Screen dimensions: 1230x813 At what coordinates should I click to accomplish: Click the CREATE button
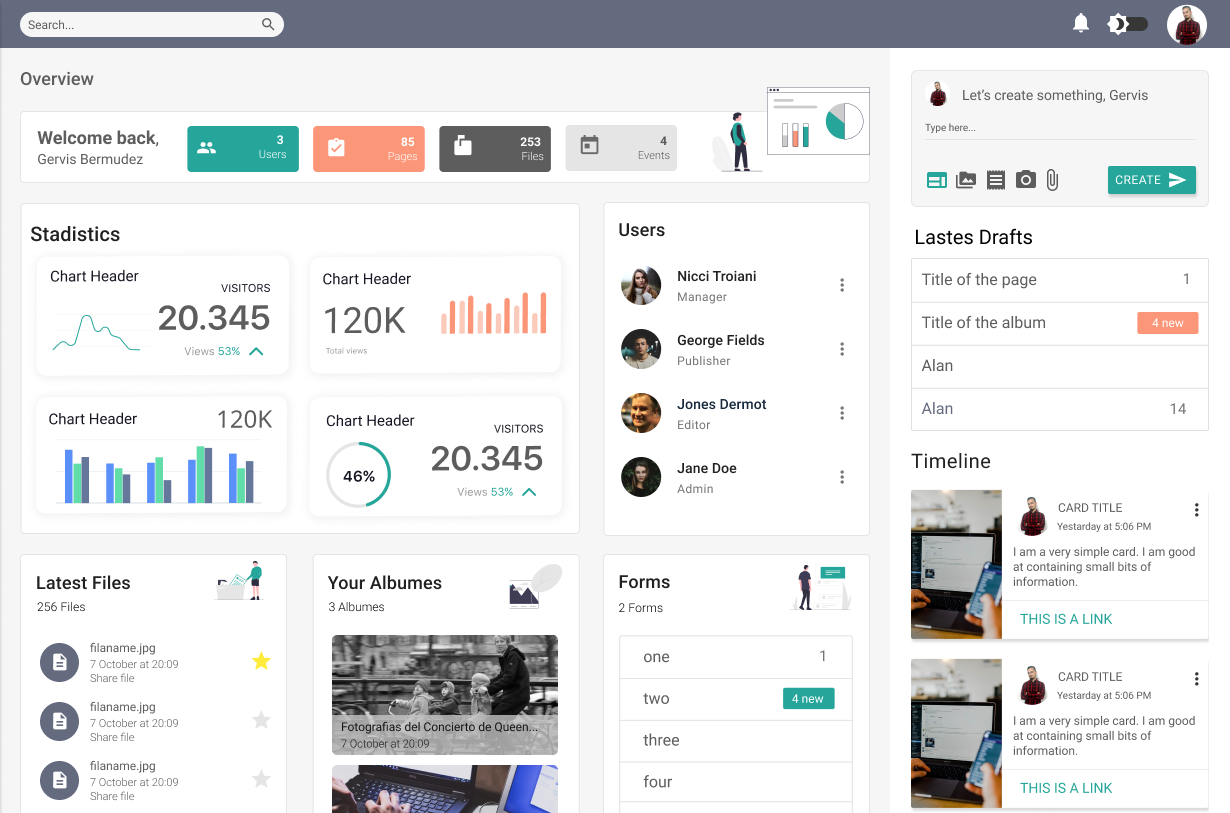click(1152, 180)
